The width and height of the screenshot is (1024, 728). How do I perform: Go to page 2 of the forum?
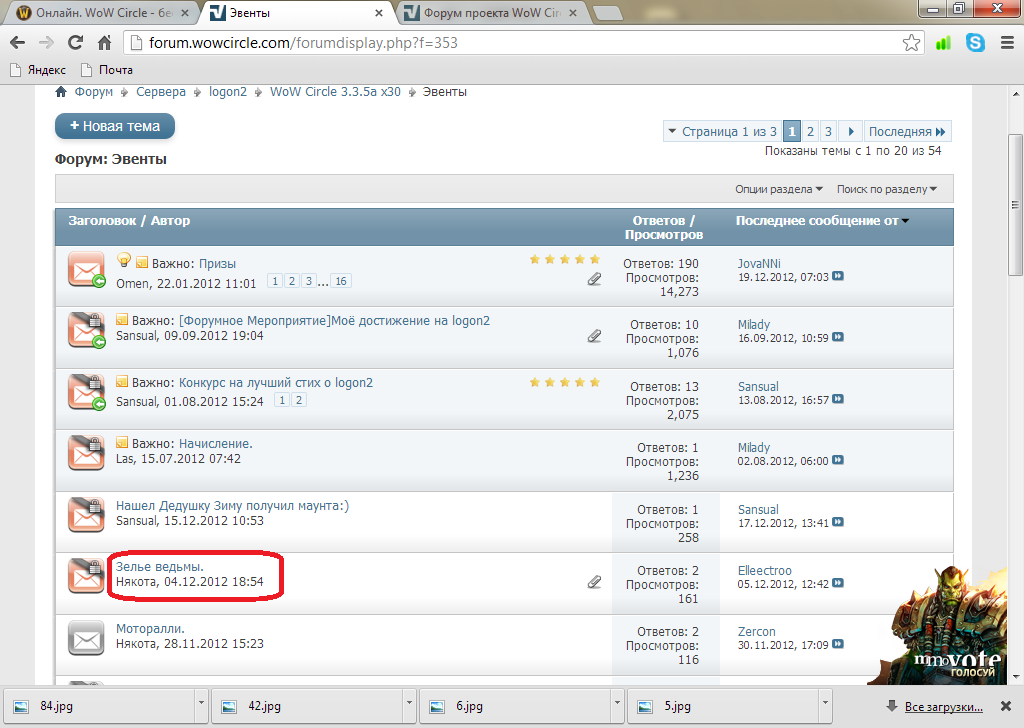tap(810, 131)
